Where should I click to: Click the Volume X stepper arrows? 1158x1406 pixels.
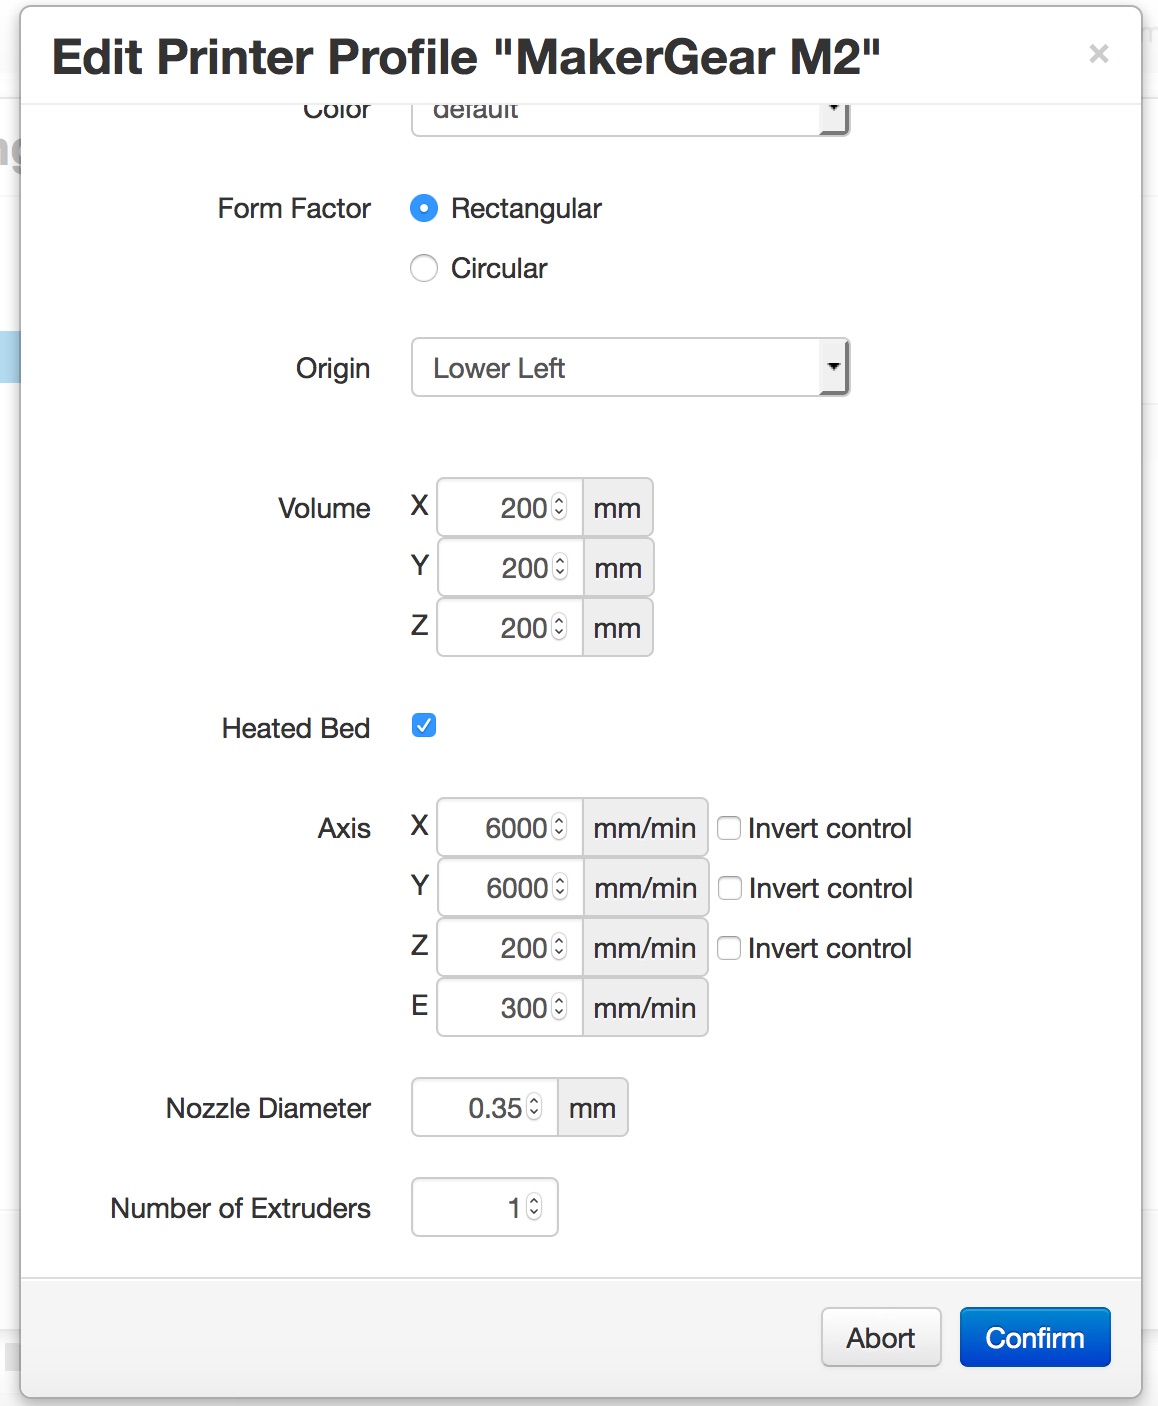point(559,508)
